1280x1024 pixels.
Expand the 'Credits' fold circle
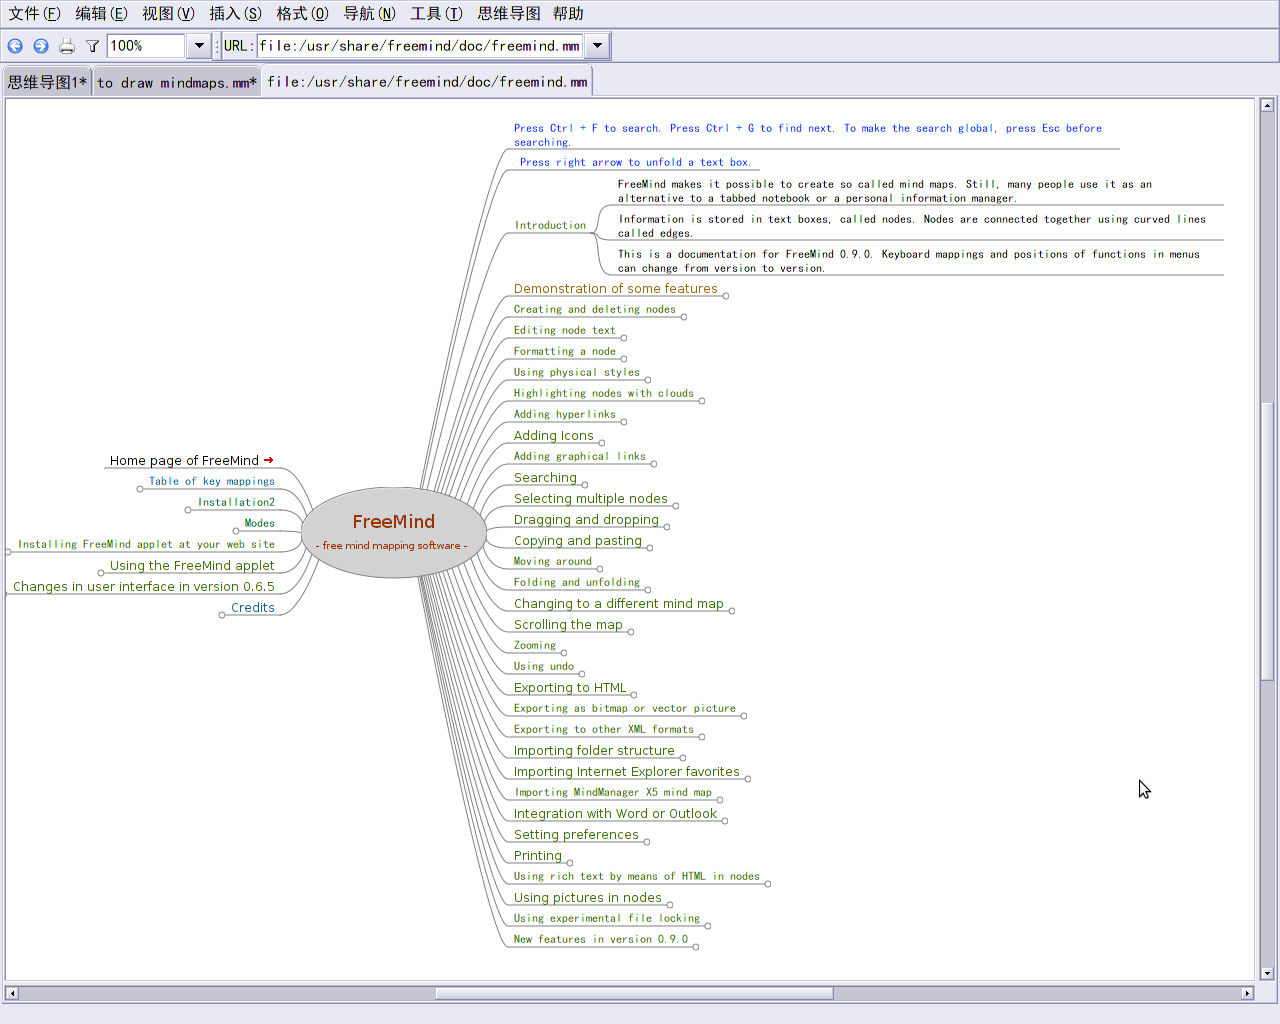click(x=222, y=615)
